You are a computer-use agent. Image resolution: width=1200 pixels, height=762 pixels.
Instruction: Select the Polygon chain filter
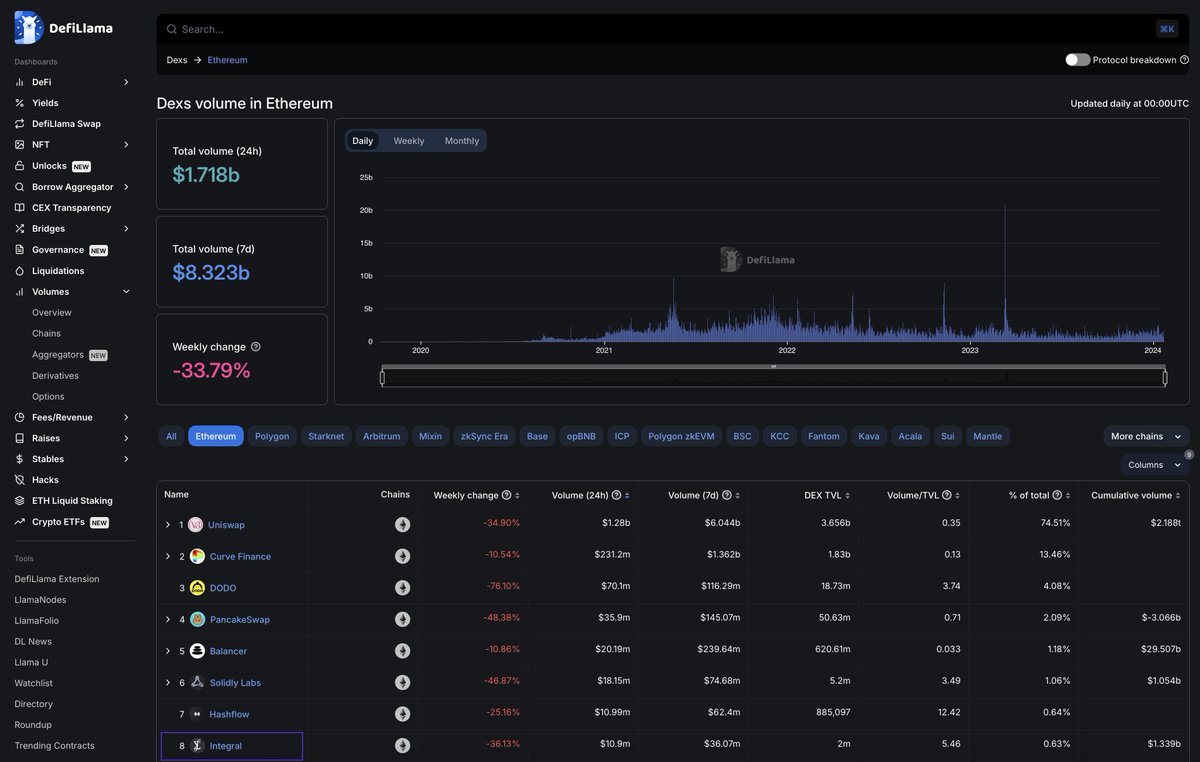click(x=272, y=436)
